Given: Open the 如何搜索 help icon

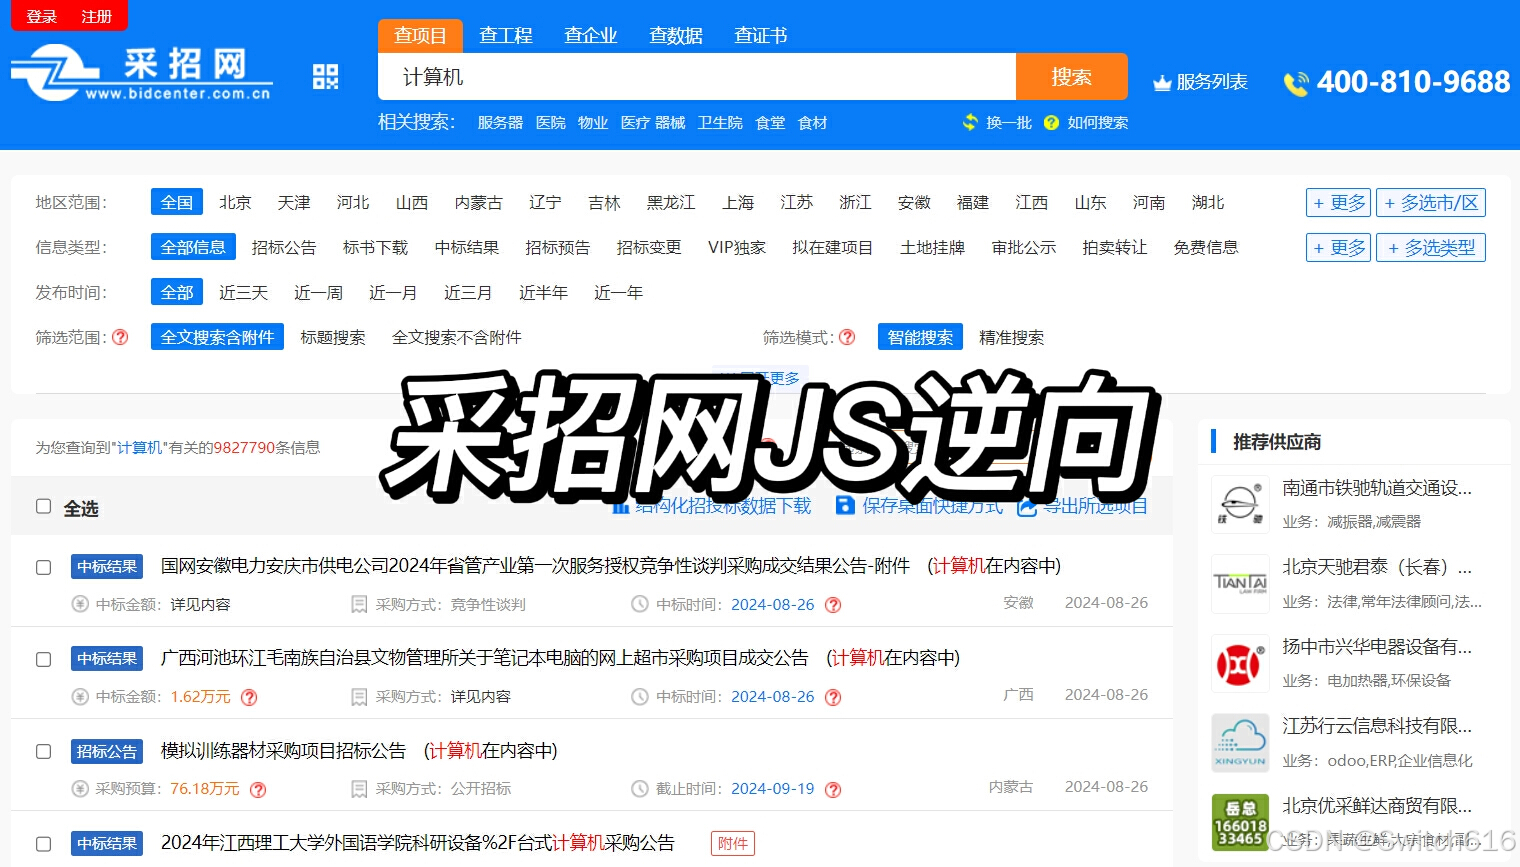Looking at the screenshot, I should (1050, 122).
